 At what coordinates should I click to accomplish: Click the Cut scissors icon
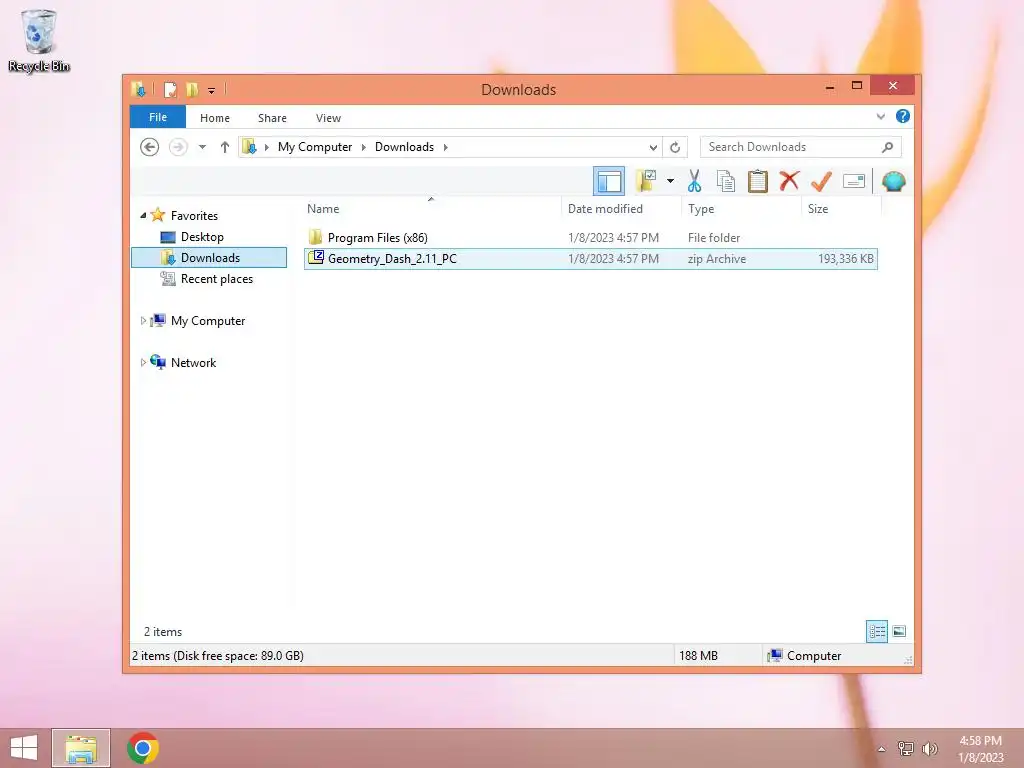[694, 182]
